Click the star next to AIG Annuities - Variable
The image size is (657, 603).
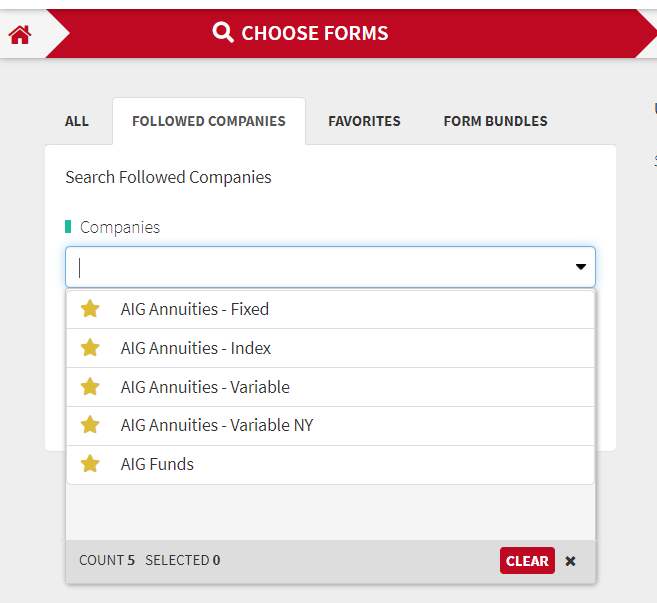90,387
